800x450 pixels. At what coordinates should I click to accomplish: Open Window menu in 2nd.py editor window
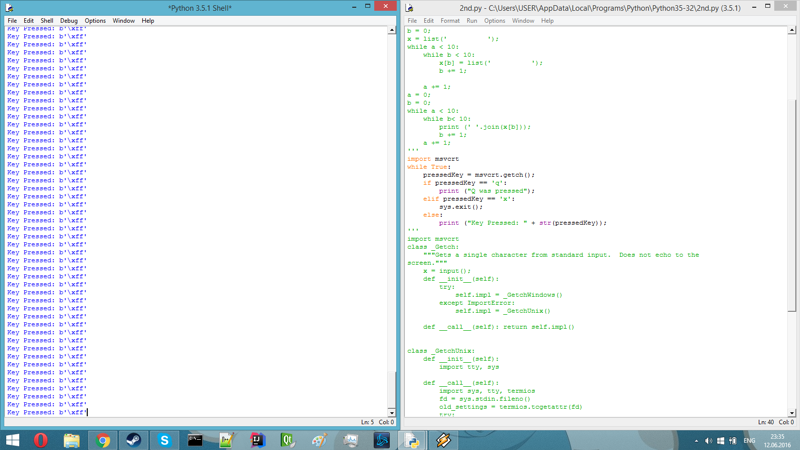coord(523,21)
